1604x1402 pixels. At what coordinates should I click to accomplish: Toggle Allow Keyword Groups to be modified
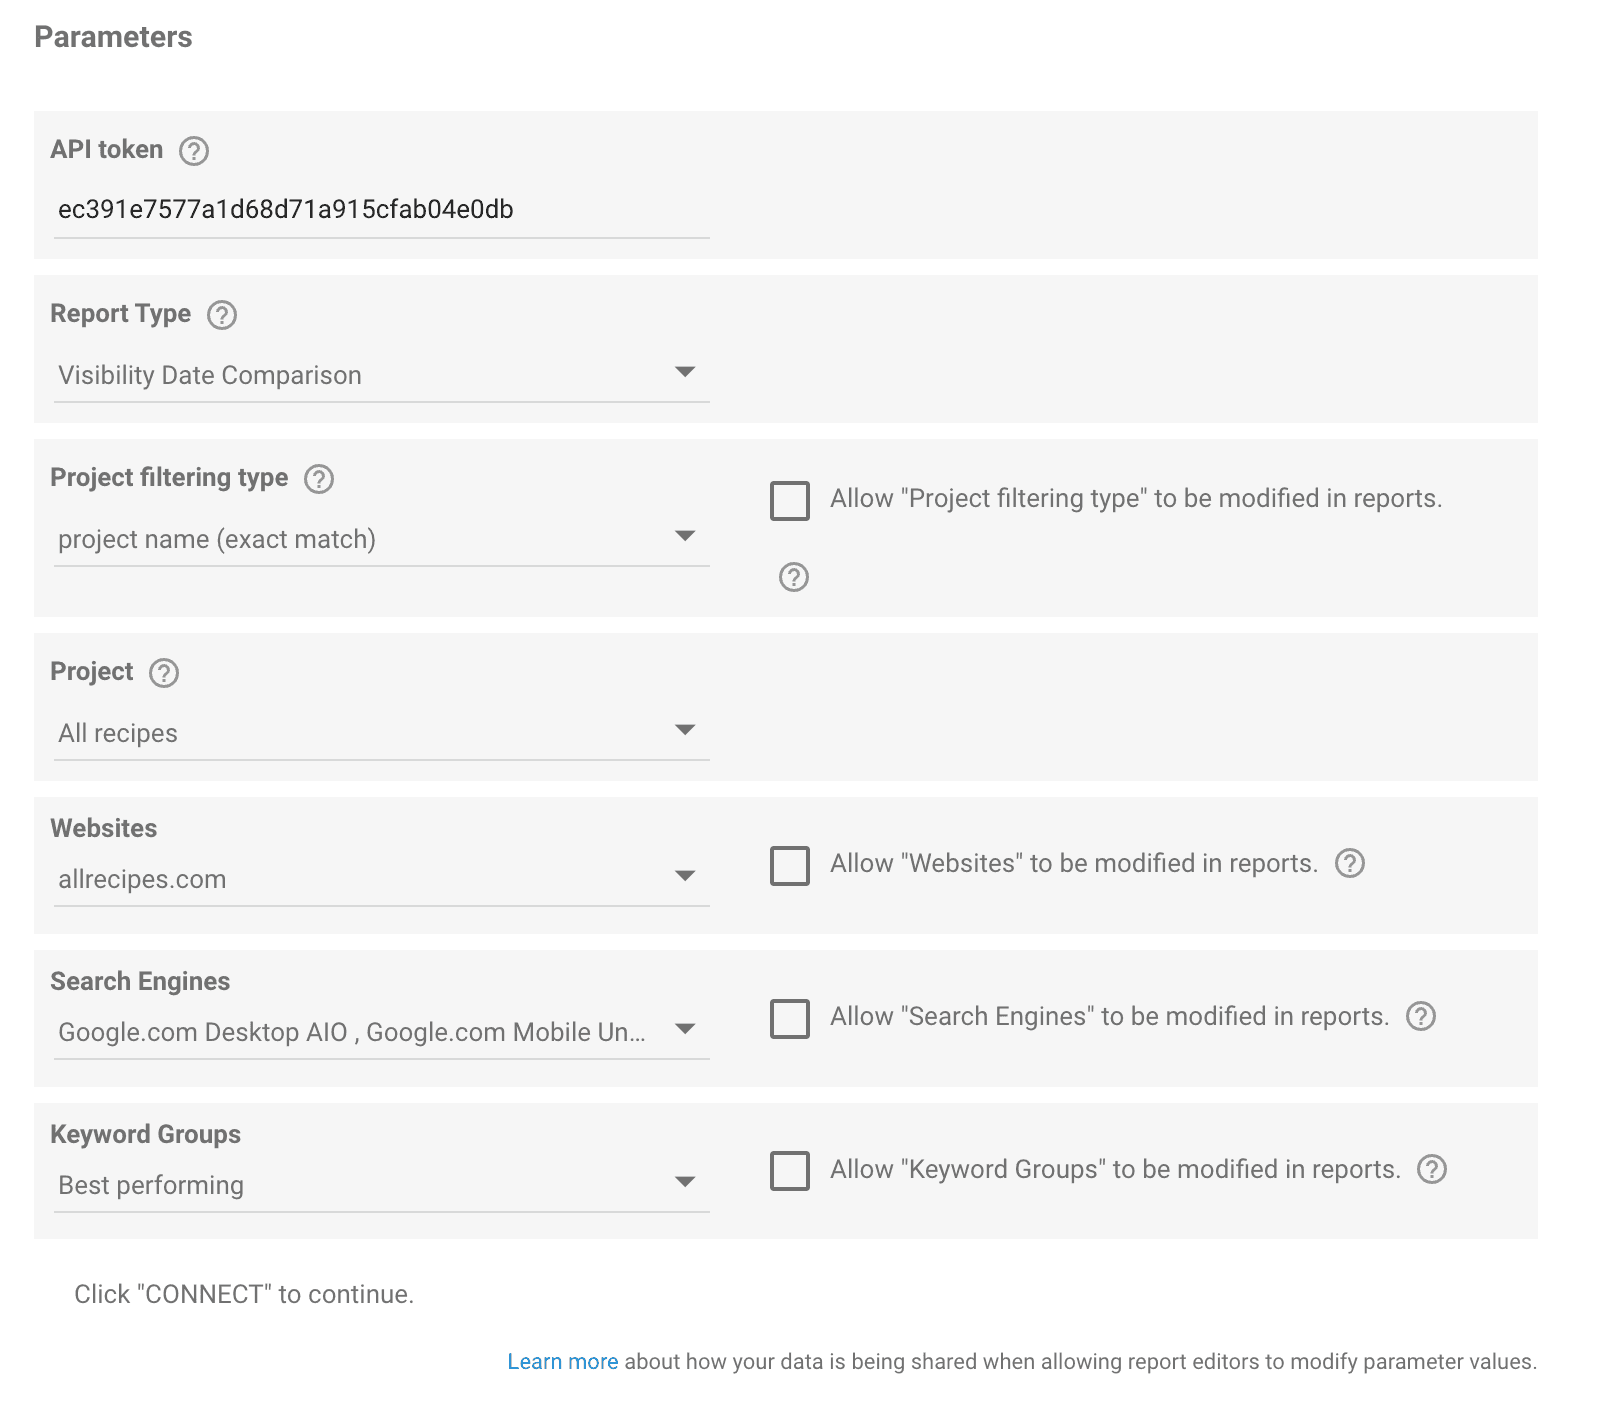pos(790,1171)
